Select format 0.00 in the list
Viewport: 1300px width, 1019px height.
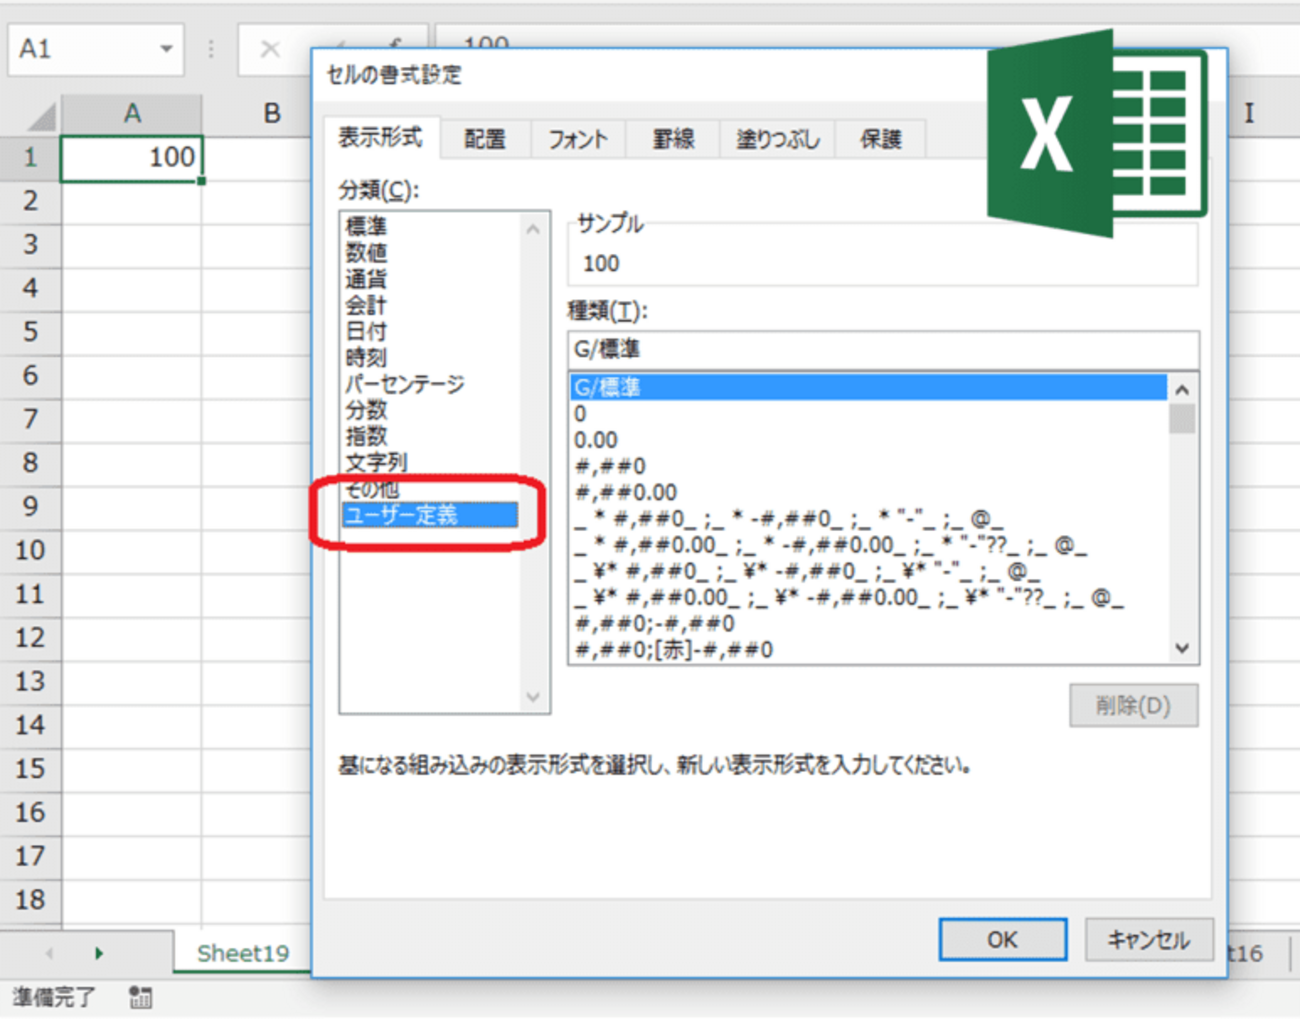pos(868,440)
